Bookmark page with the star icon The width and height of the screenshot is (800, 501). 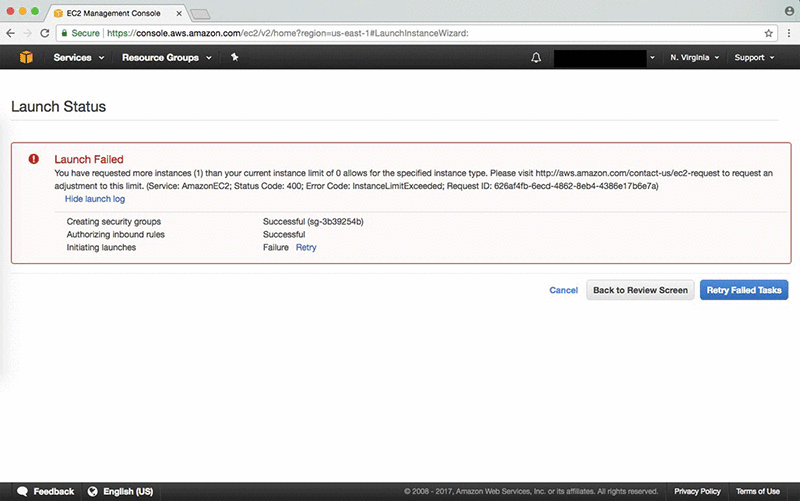[x=768, y=33]
